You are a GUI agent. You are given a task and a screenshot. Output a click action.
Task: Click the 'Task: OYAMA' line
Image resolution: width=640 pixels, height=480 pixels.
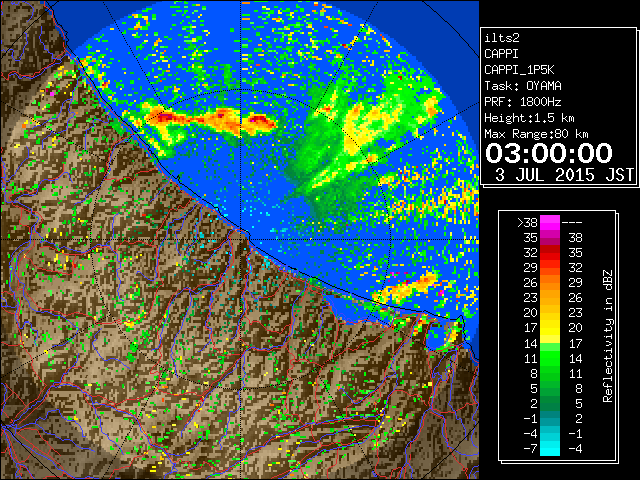tap(523, 86)
